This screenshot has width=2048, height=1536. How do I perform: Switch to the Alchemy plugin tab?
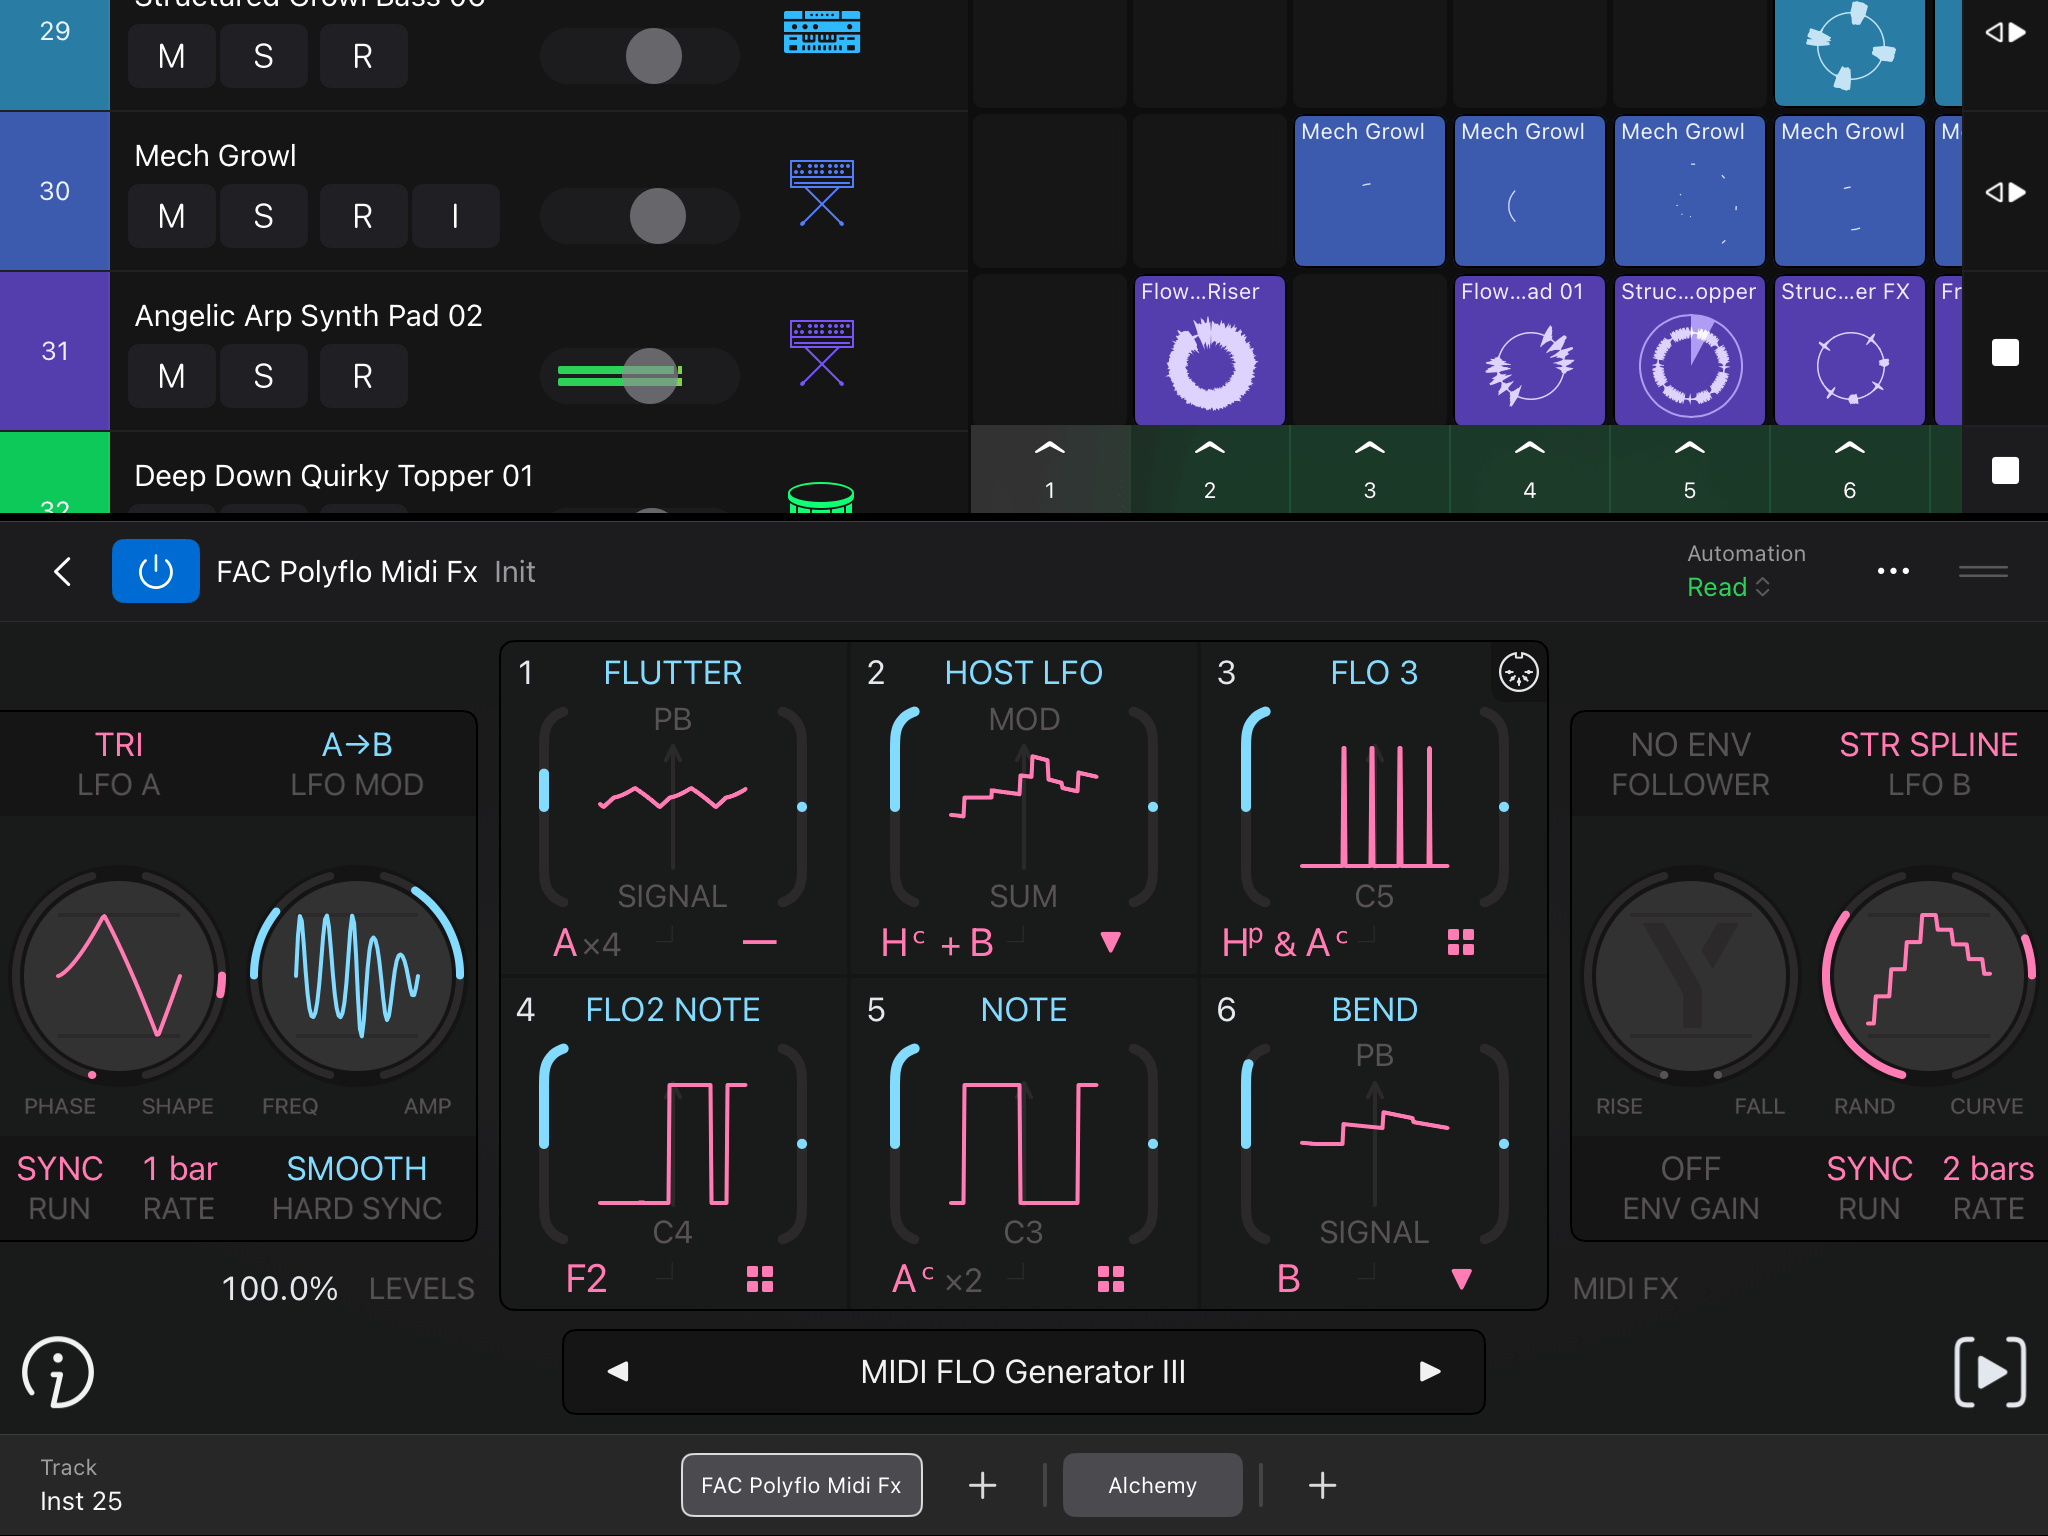pyautogui.click(x=1152, y=1485)
